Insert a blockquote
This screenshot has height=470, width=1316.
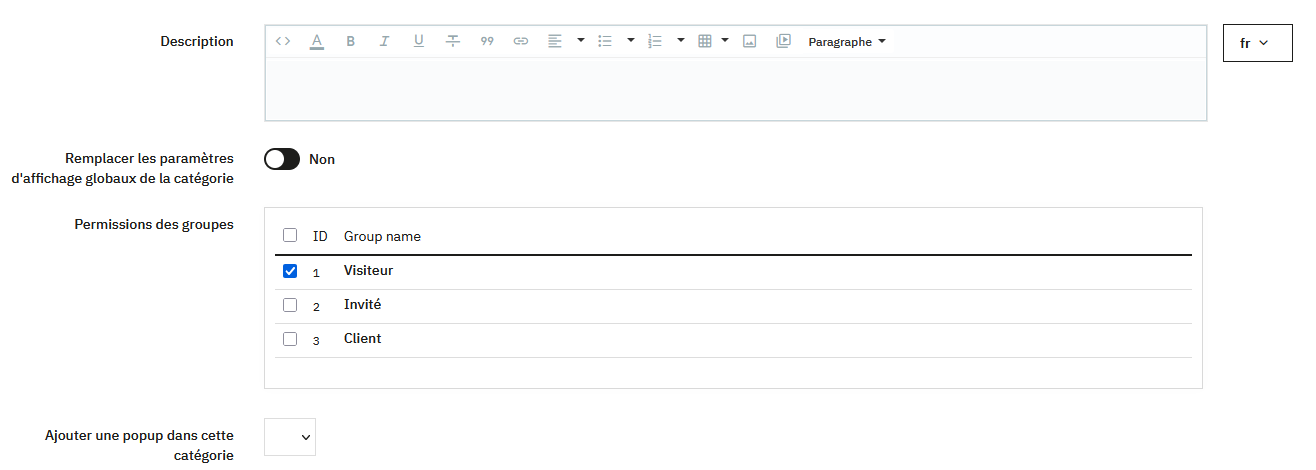(487, 41)
